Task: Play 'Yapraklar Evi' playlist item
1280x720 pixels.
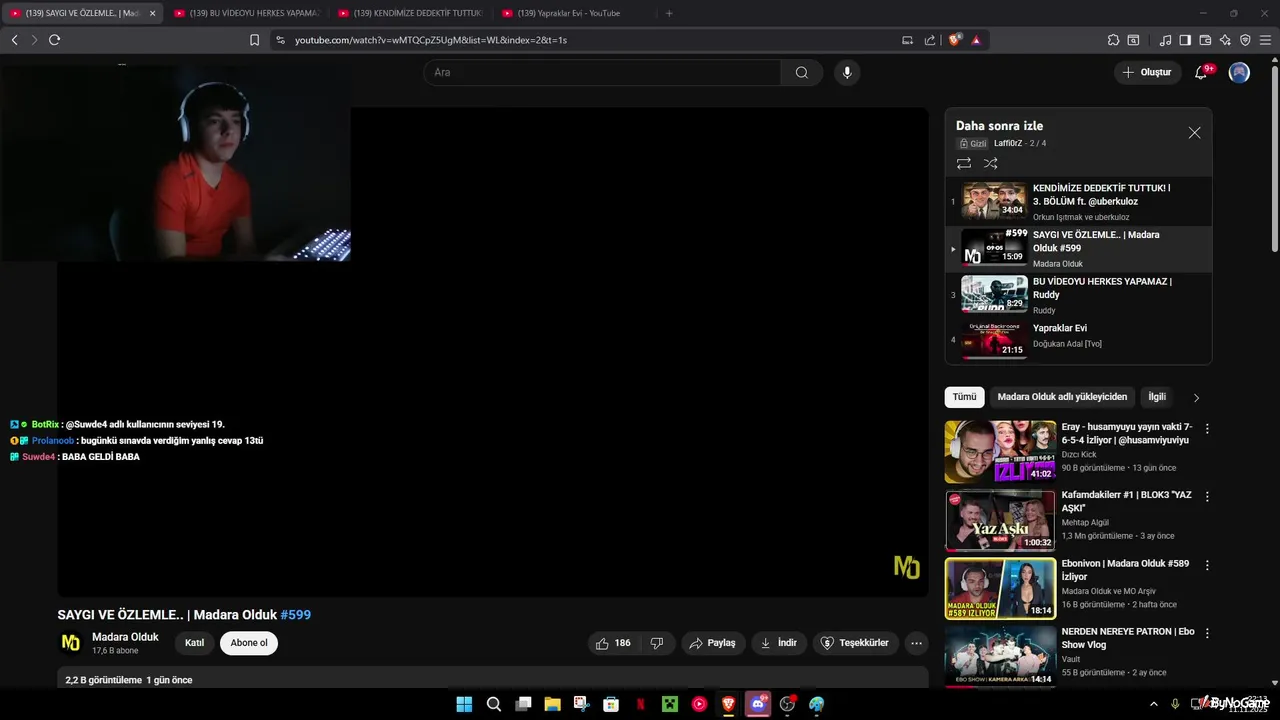Action: (x=1078, y=341)
